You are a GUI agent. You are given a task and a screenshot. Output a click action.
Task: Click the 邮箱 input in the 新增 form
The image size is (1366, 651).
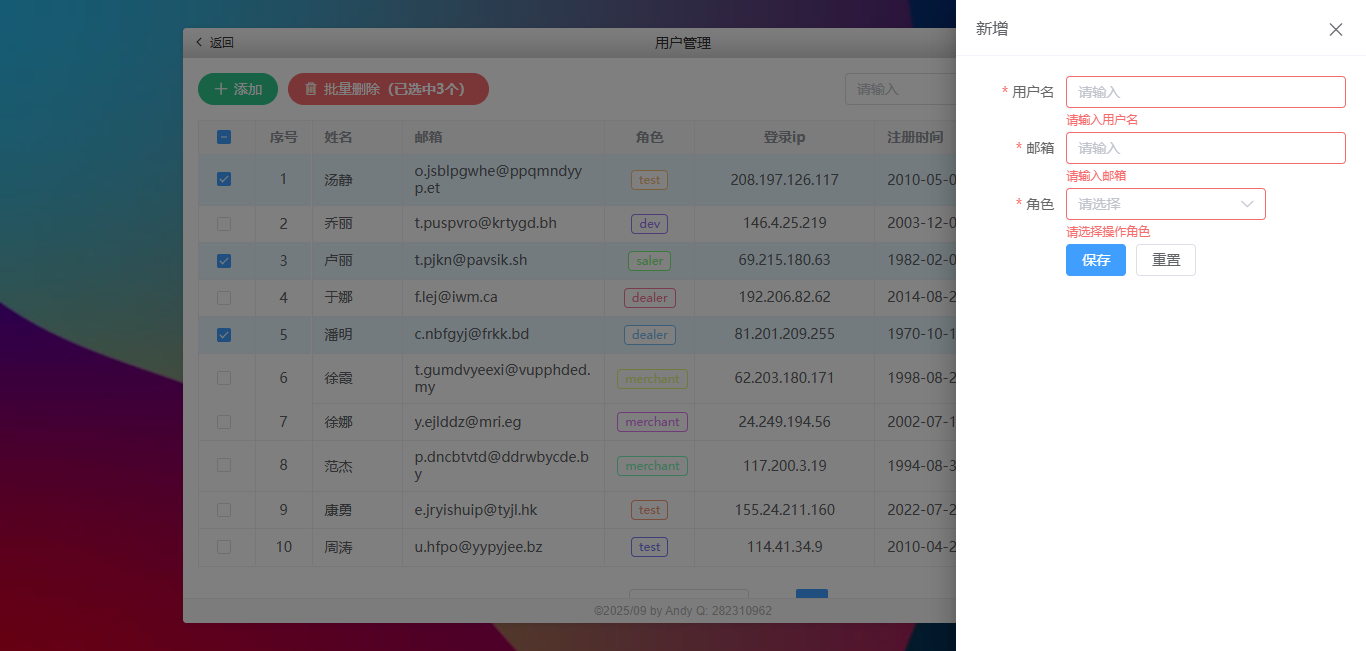[1205, 147]
